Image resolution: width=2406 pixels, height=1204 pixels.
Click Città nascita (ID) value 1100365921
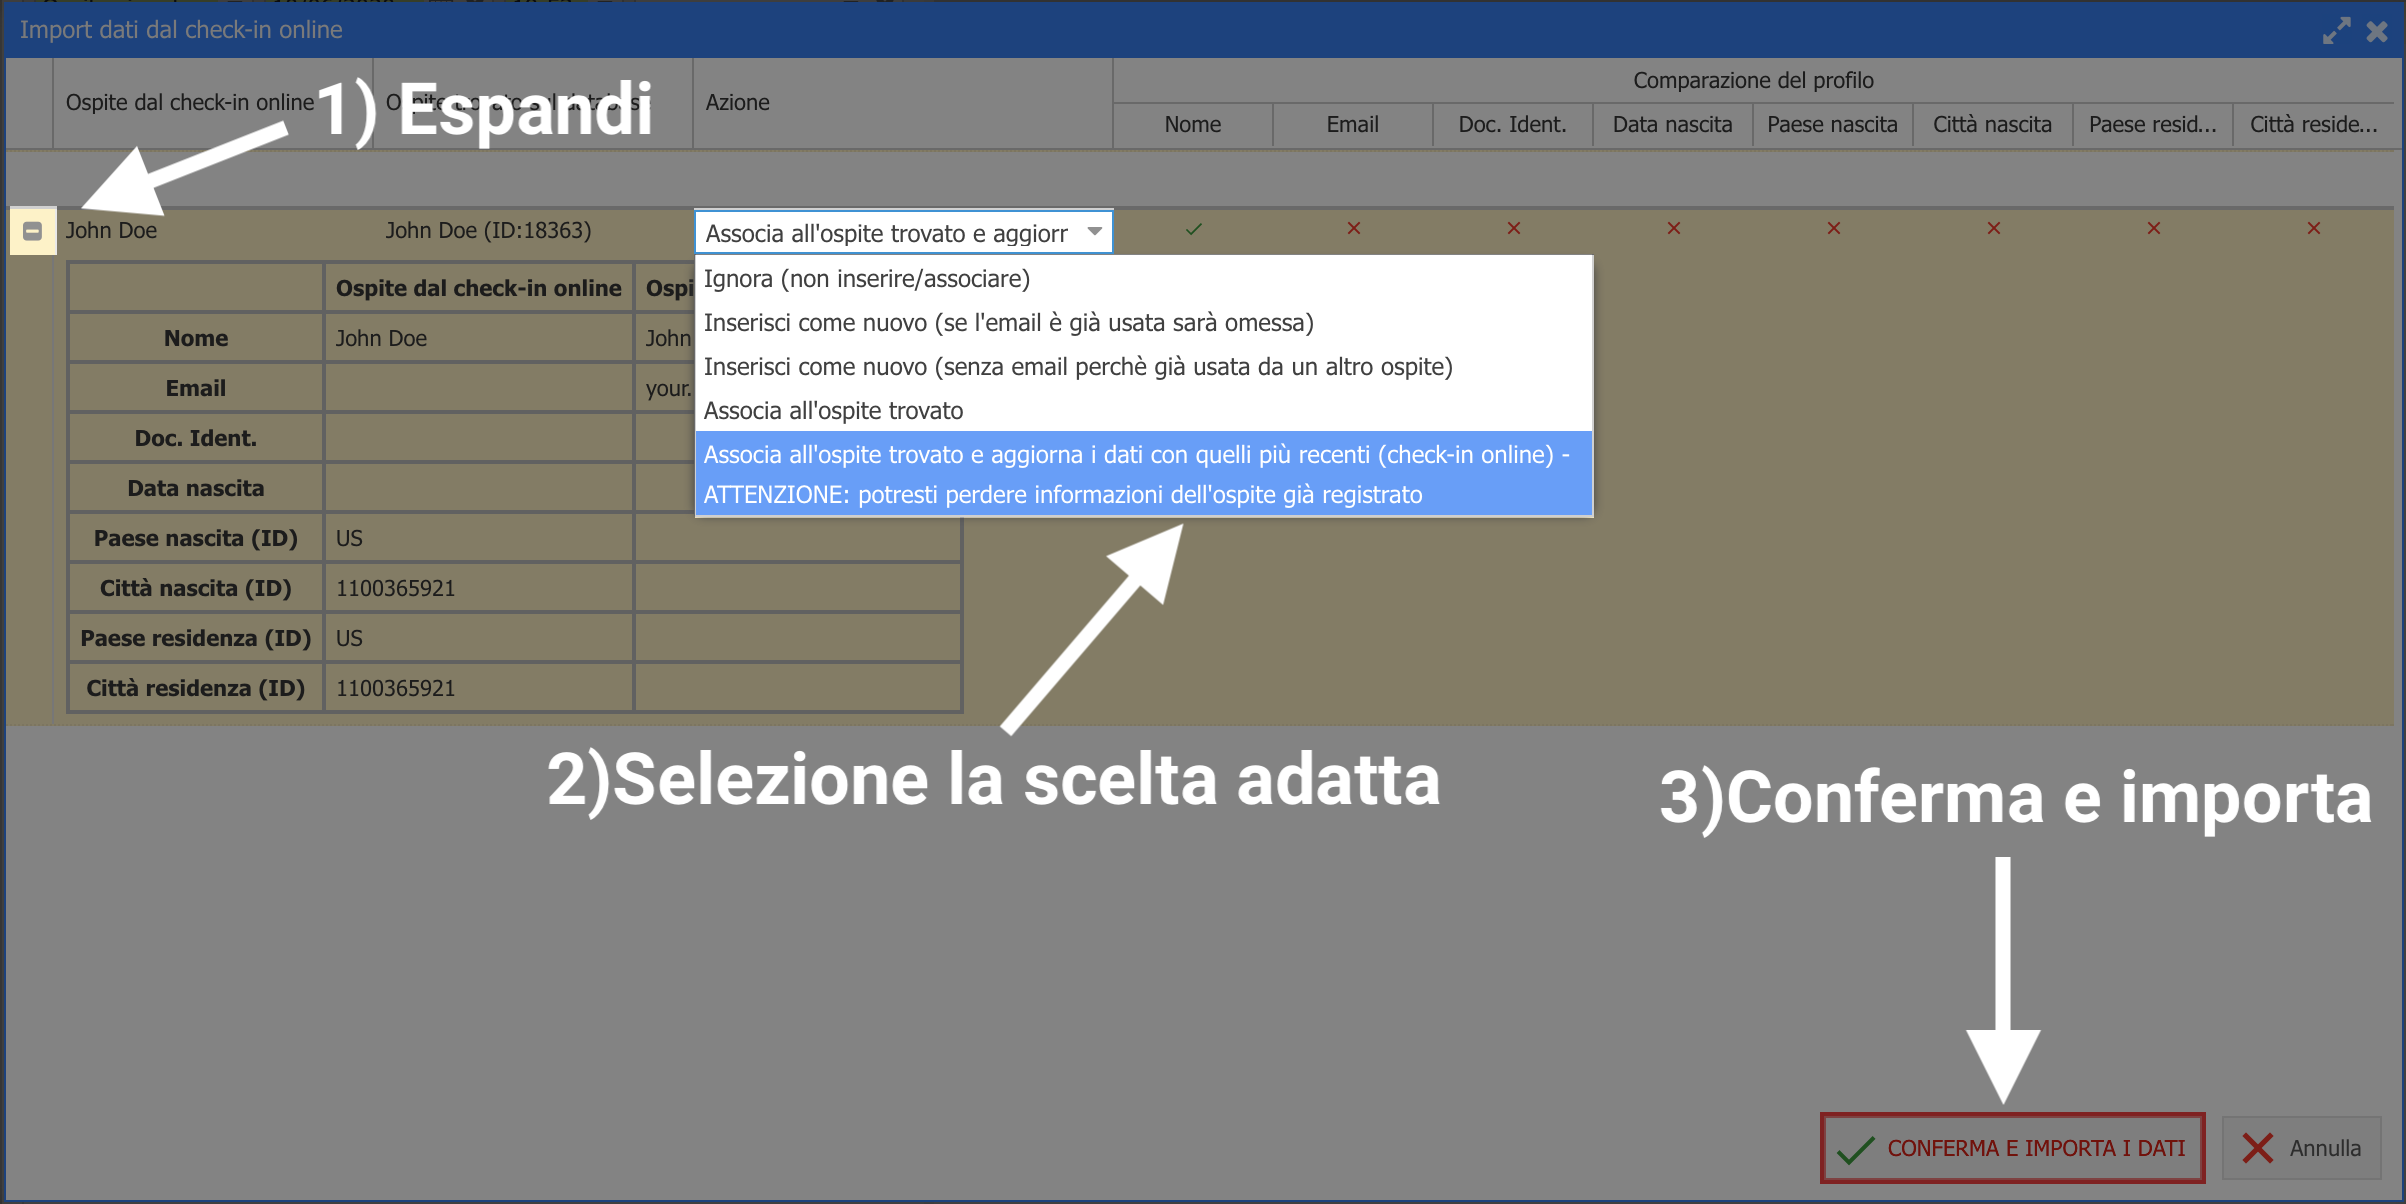[x=395, y=588]
